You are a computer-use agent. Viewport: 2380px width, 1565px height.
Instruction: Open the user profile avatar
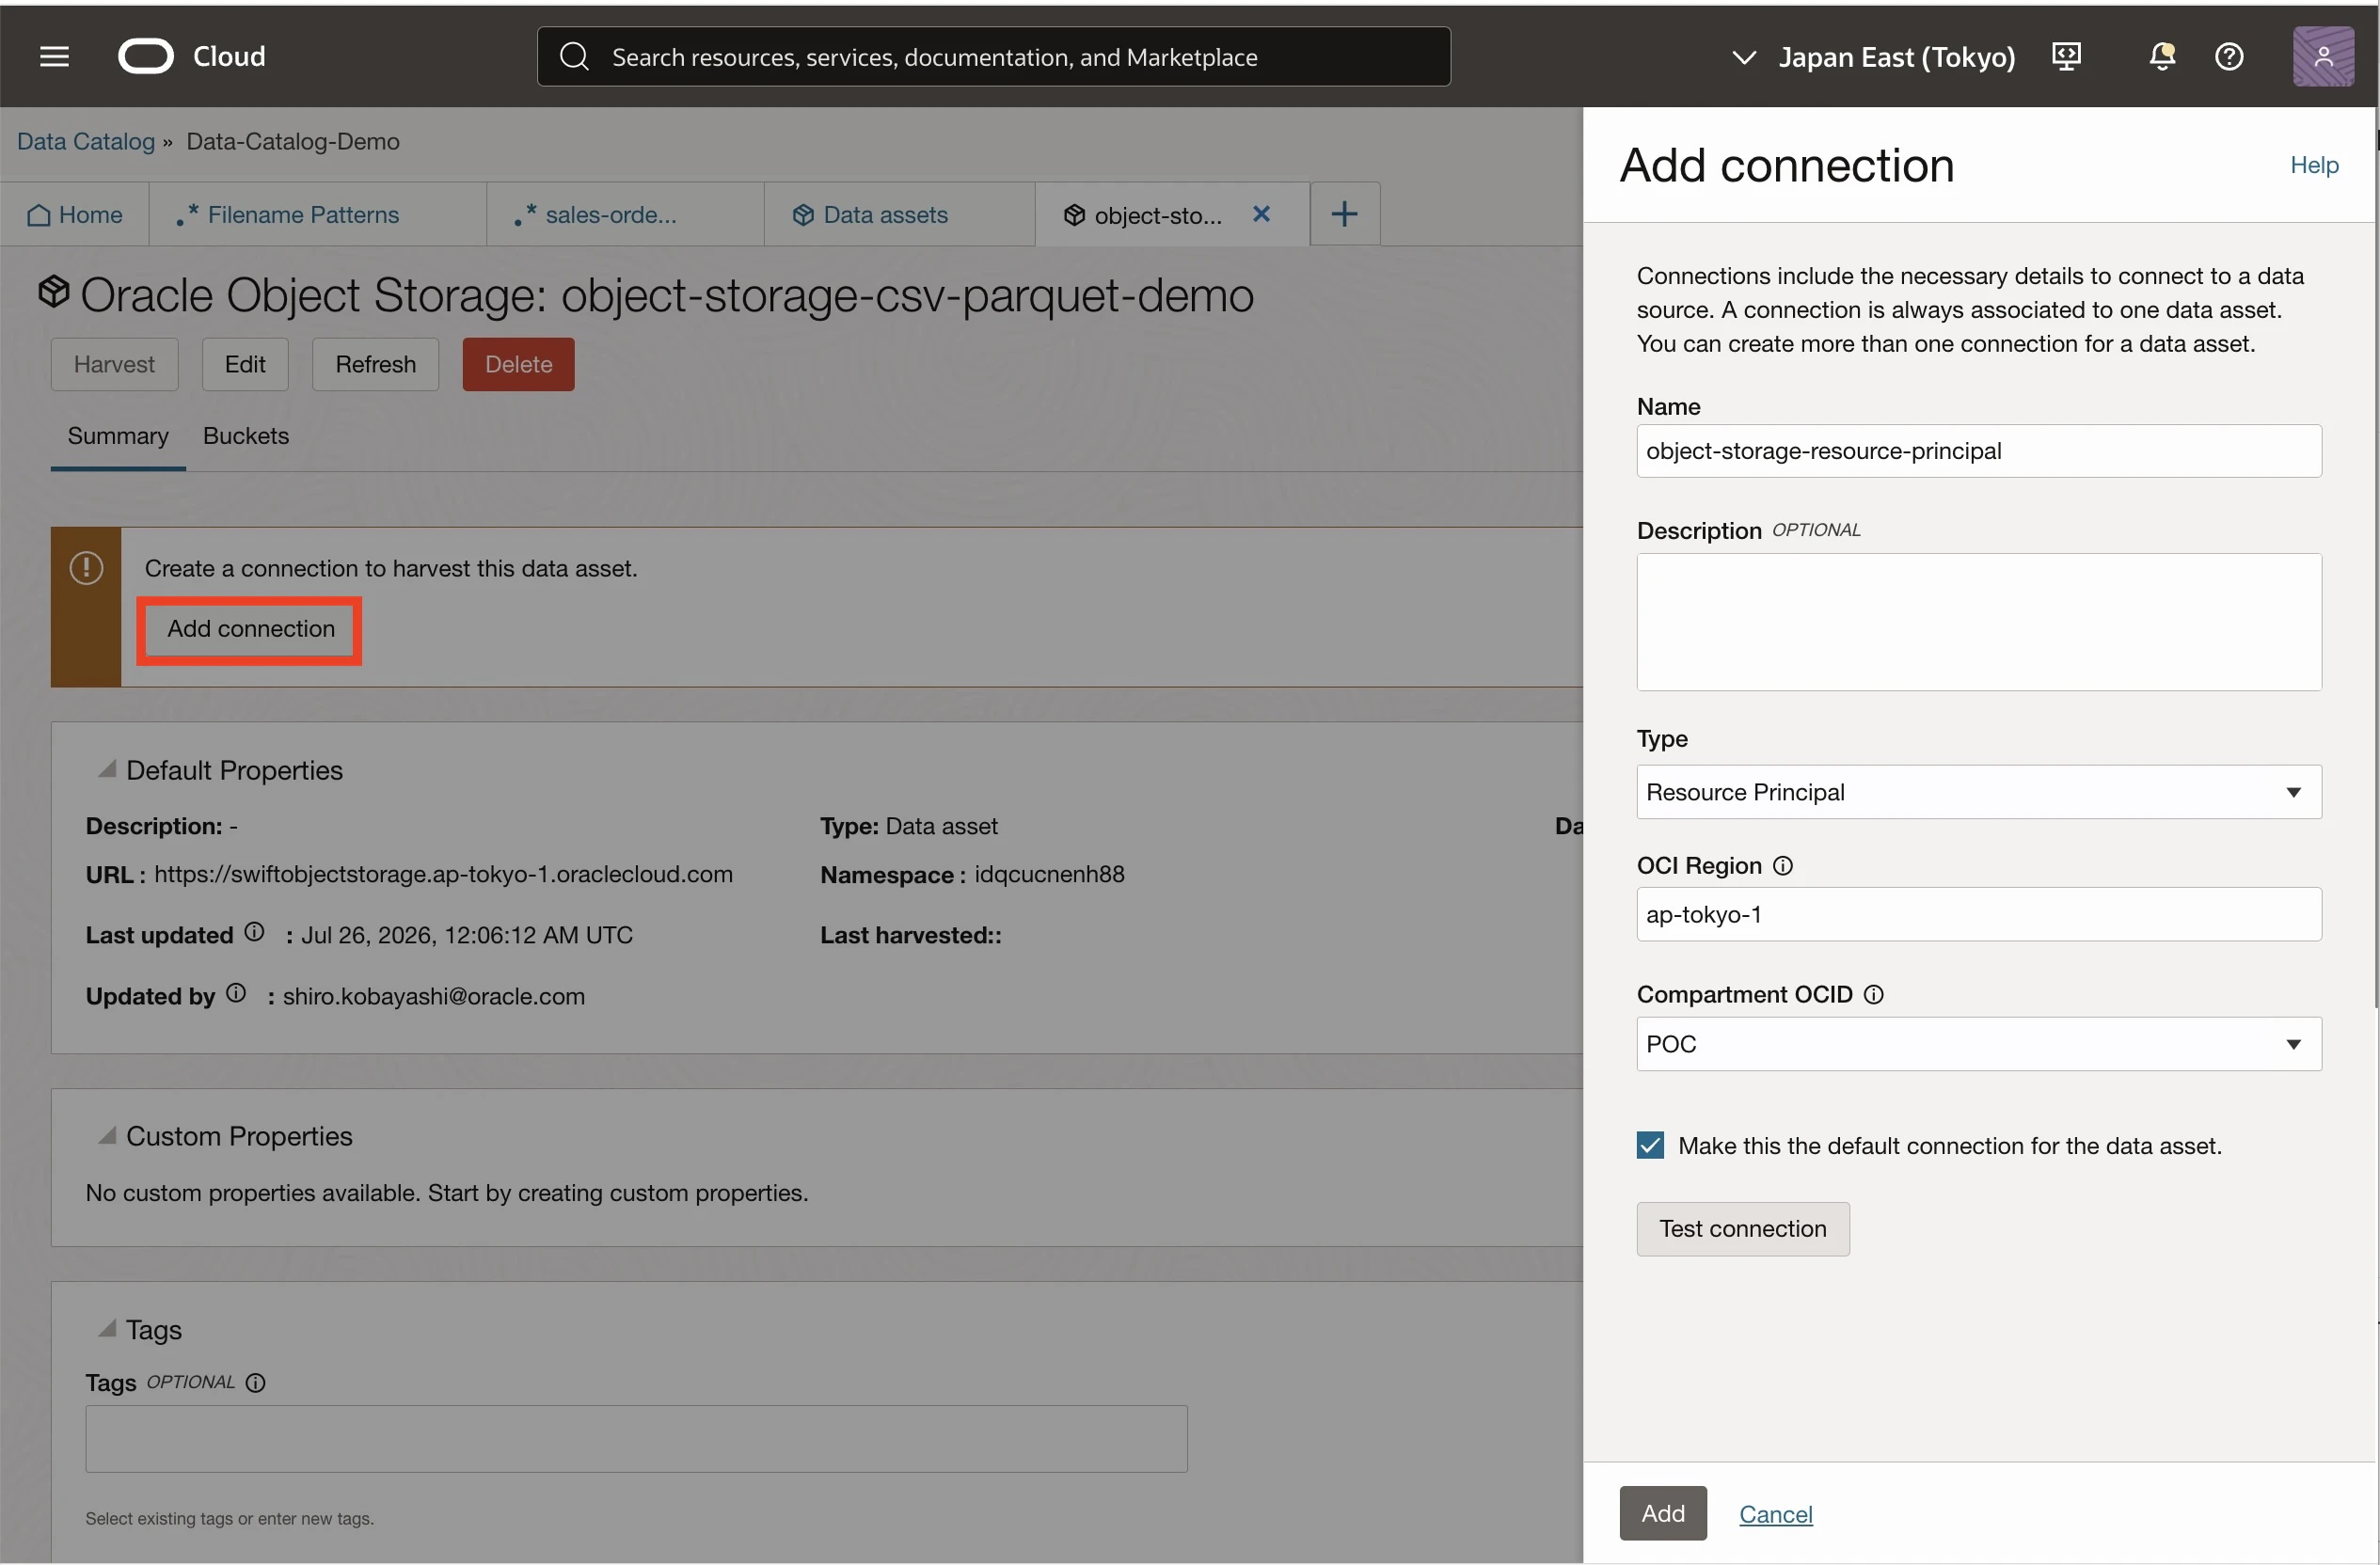(x=2323, y=57)
